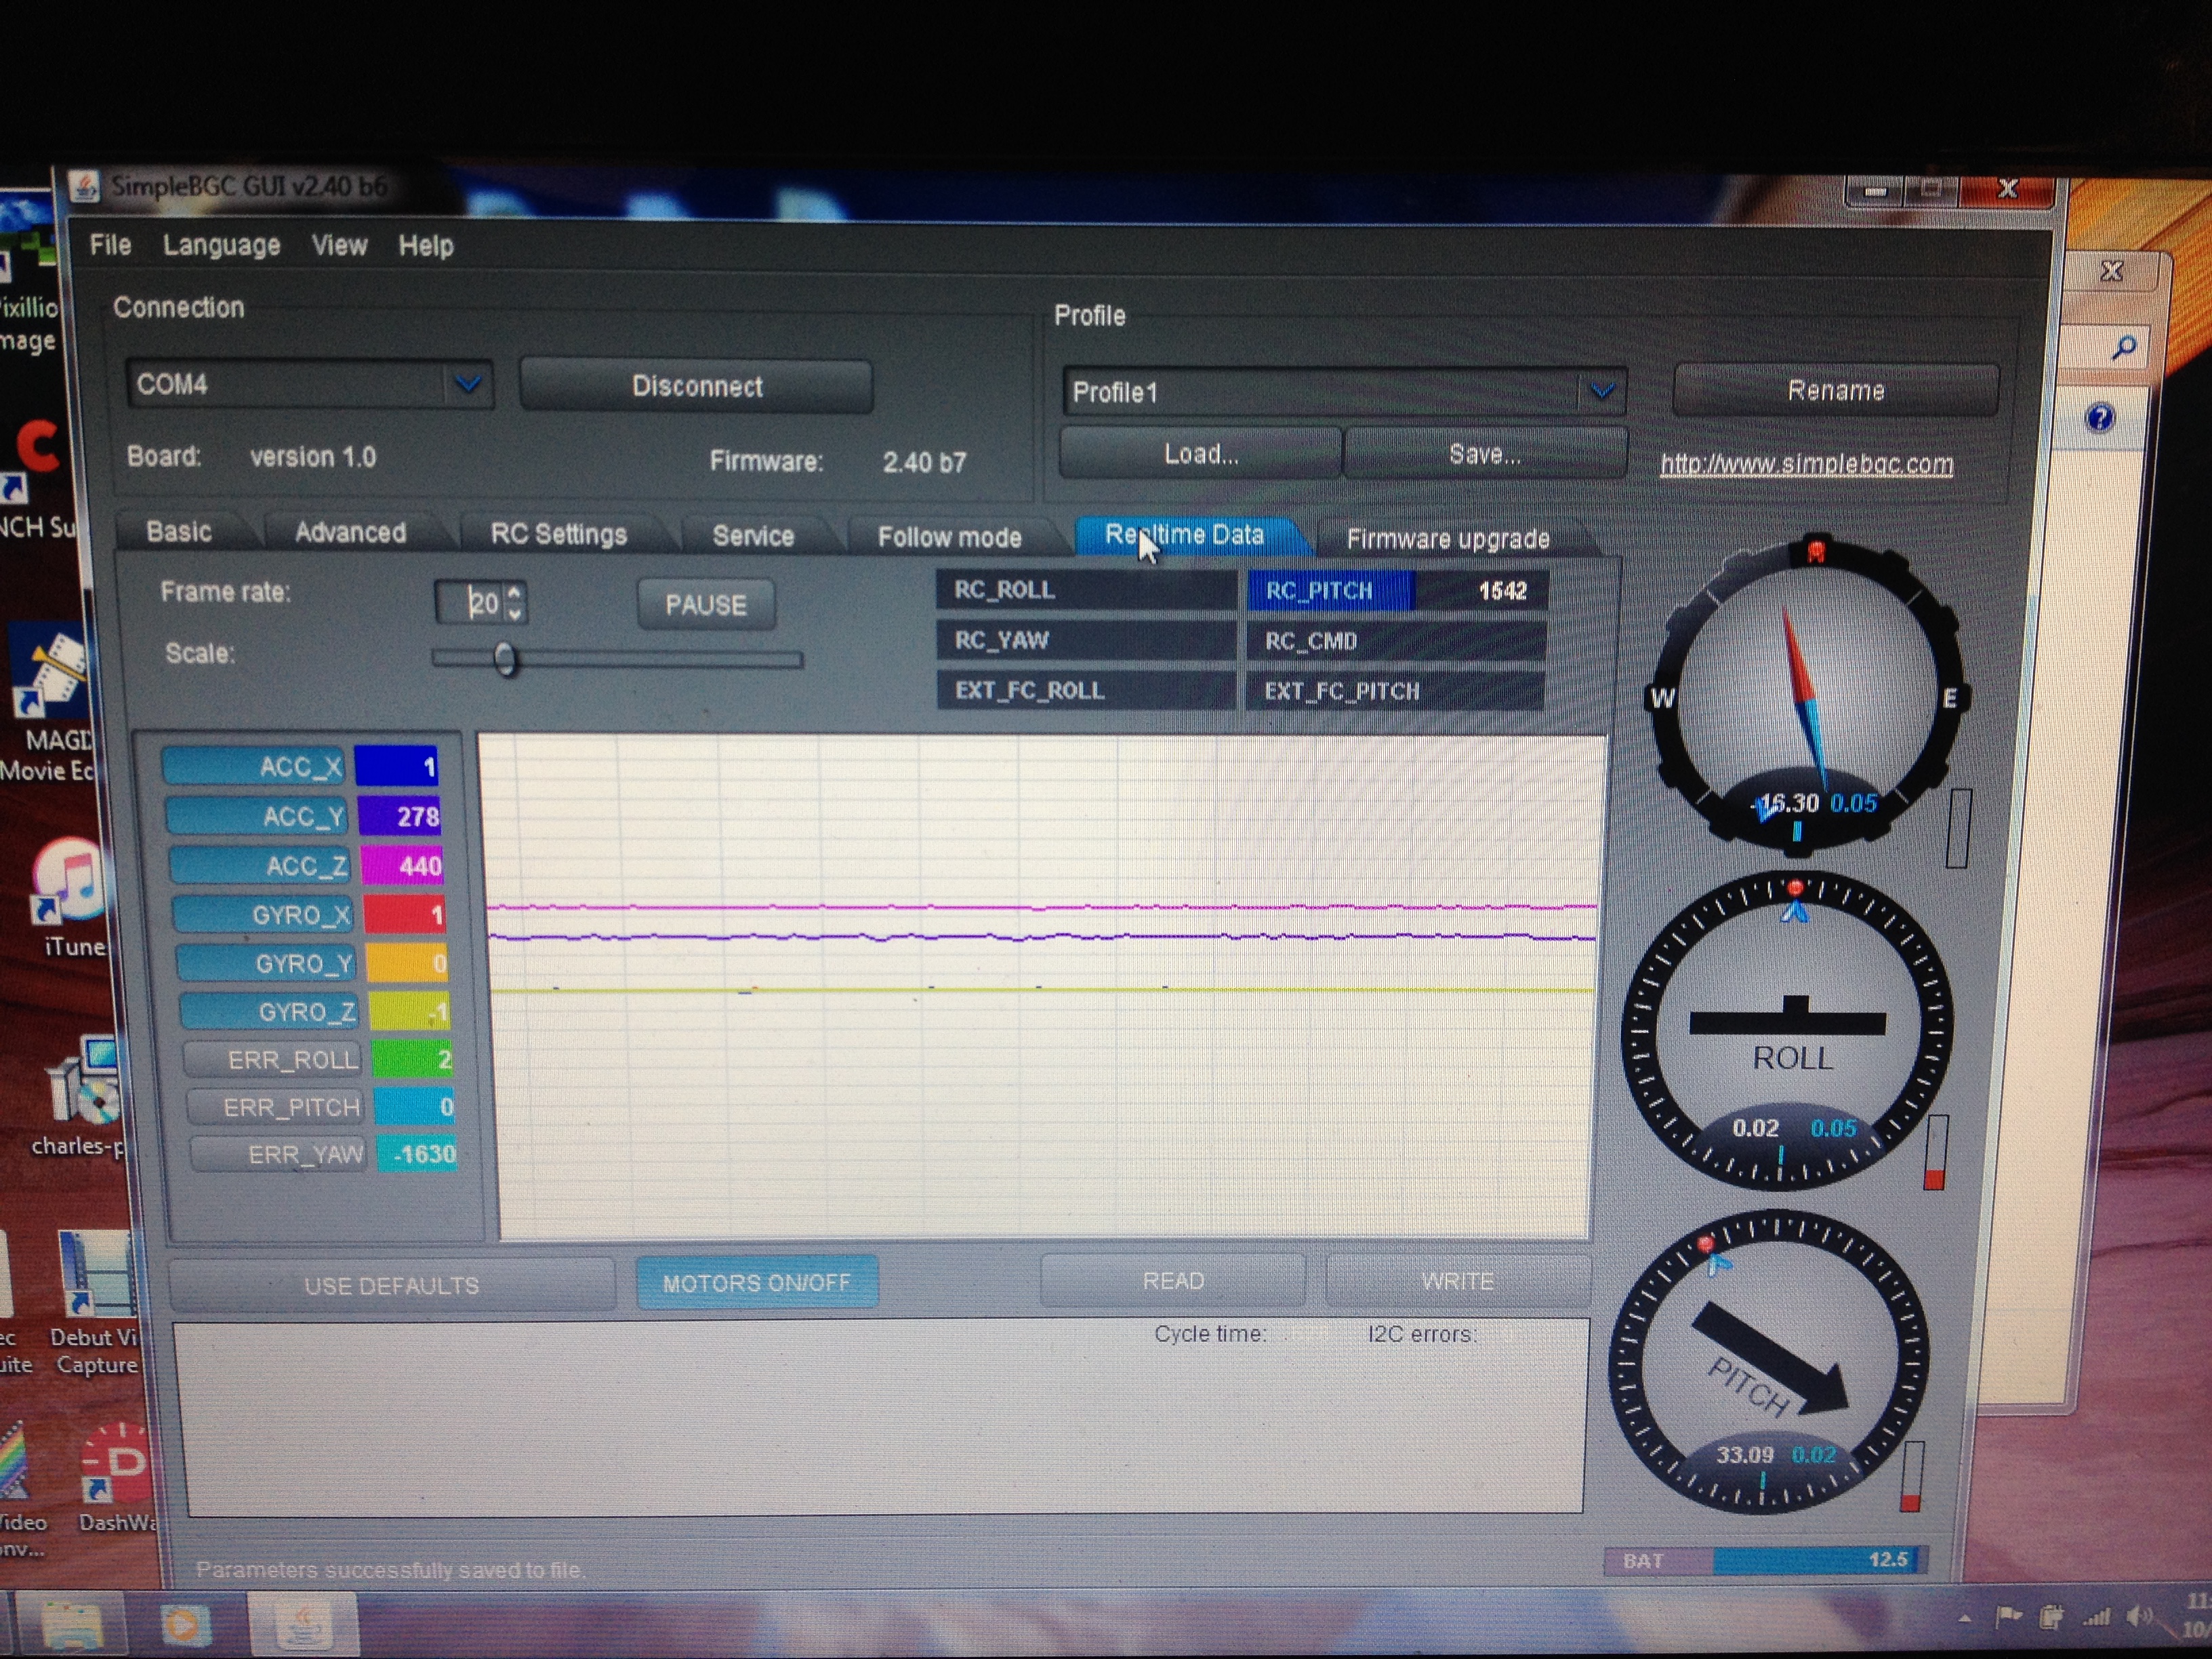
Task: Click the compass heading gauge
Action: (1807, 695)
